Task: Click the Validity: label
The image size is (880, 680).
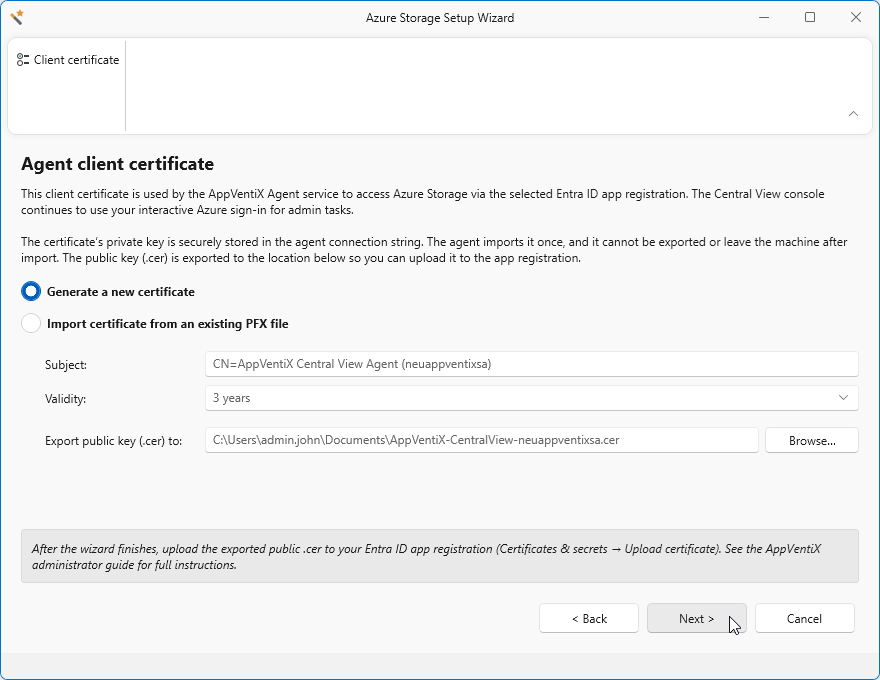Action: [x=65, y=399]
